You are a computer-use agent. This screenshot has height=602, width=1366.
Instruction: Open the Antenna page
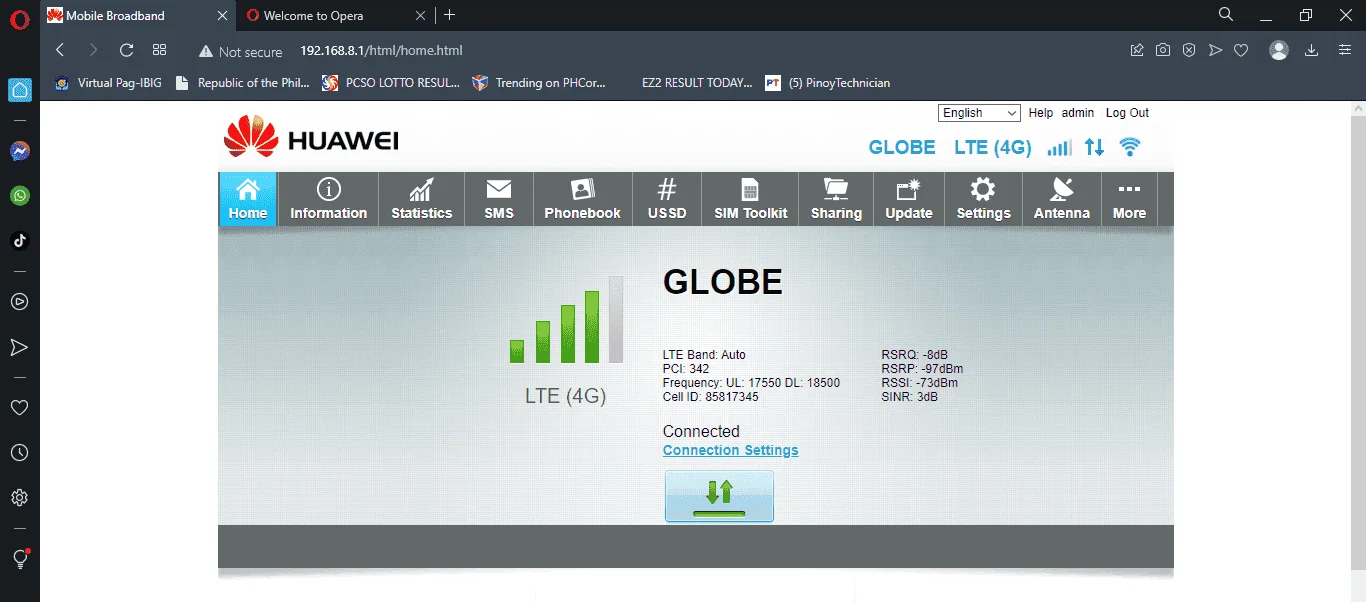[1062, 199]
